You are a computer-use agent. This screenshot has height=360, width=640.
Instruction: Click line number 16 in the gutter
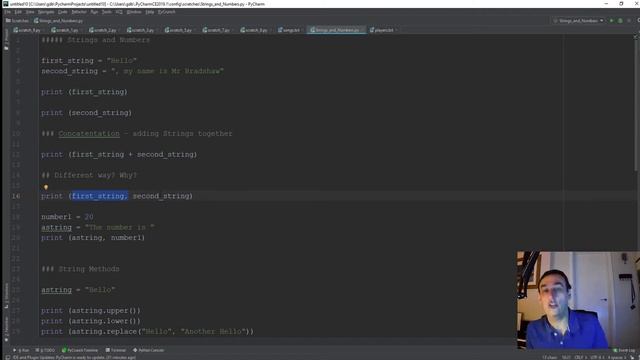[16, 196]
